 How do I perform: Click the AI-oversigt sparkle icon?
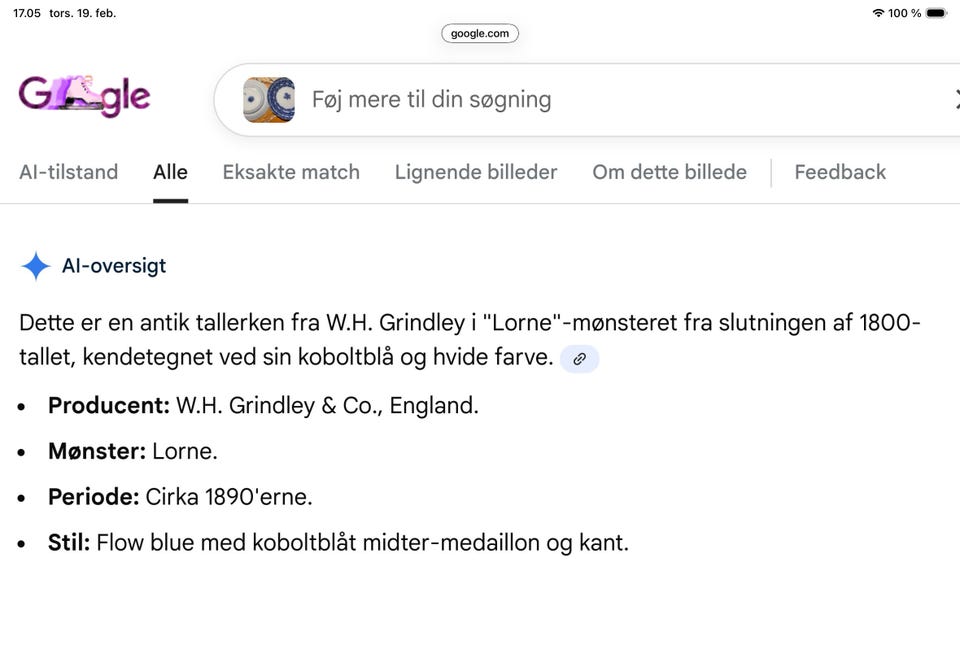coord(35,265)
